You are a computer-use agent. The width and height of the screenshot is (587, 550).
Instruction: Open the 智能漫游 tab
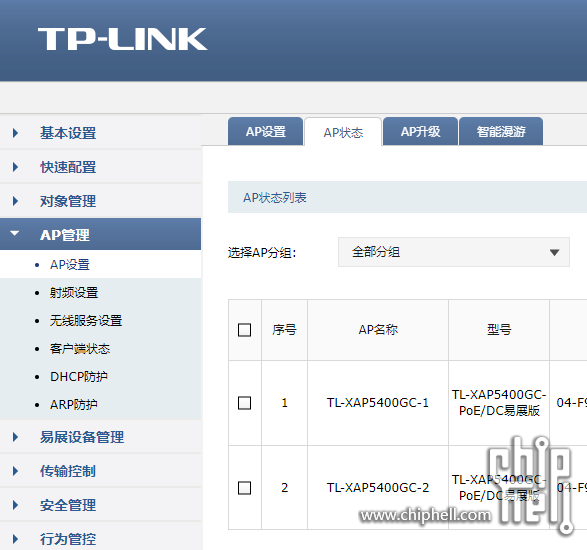tap(501, 131)
